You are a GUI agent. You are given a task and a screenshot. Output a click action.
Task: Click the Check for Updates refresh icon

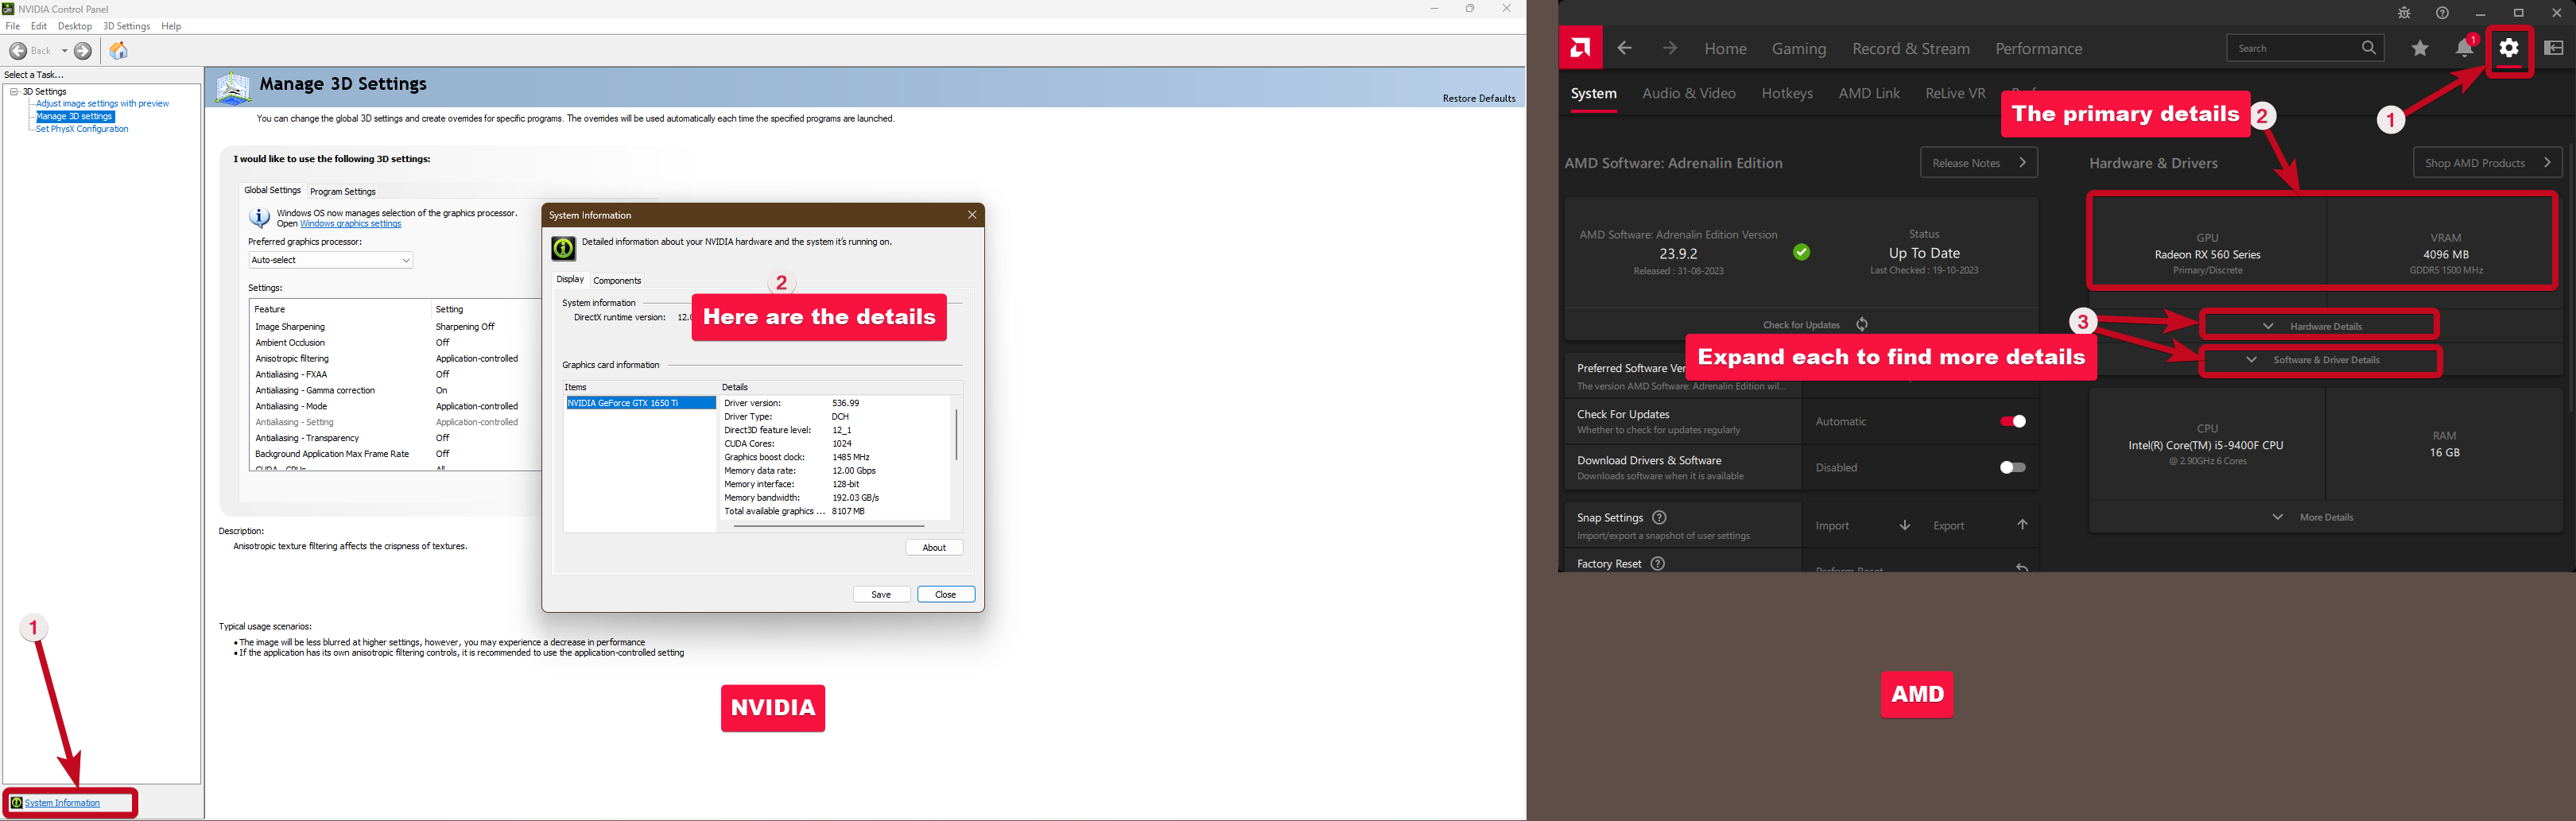click(1862, 324)
